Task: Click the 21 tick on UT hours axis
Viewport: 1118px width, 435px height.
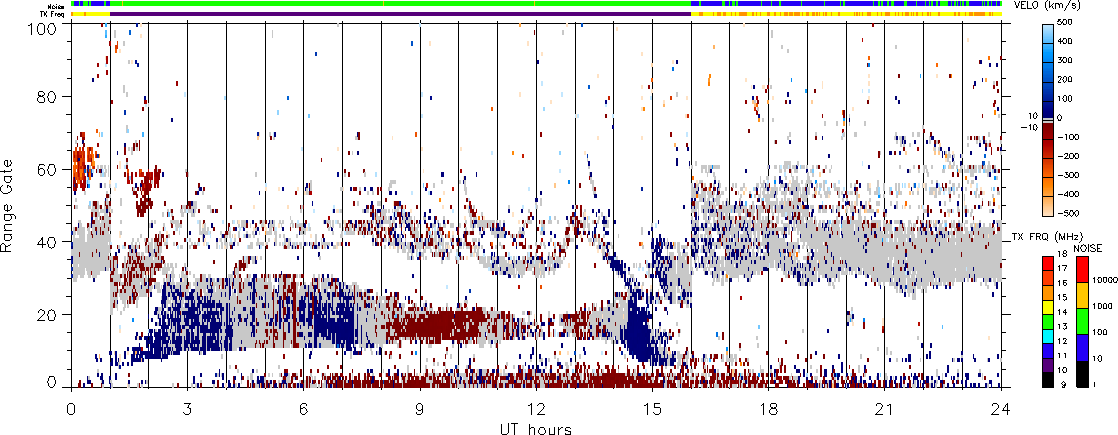Action: [x=885, y=409]
